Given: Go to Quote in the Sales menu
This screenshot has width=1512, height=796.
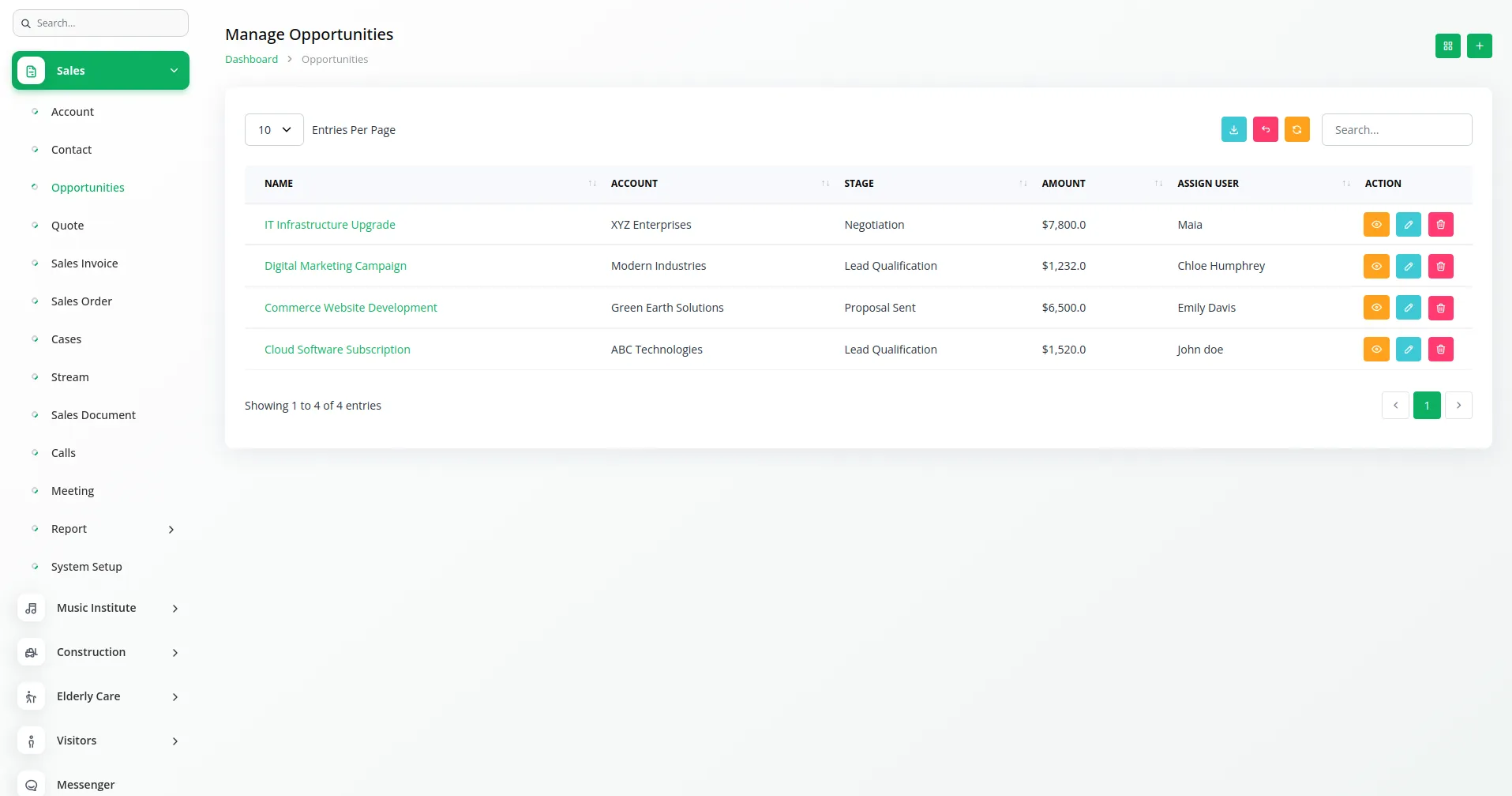Looking at the screenshot, I should coord(67,225).
